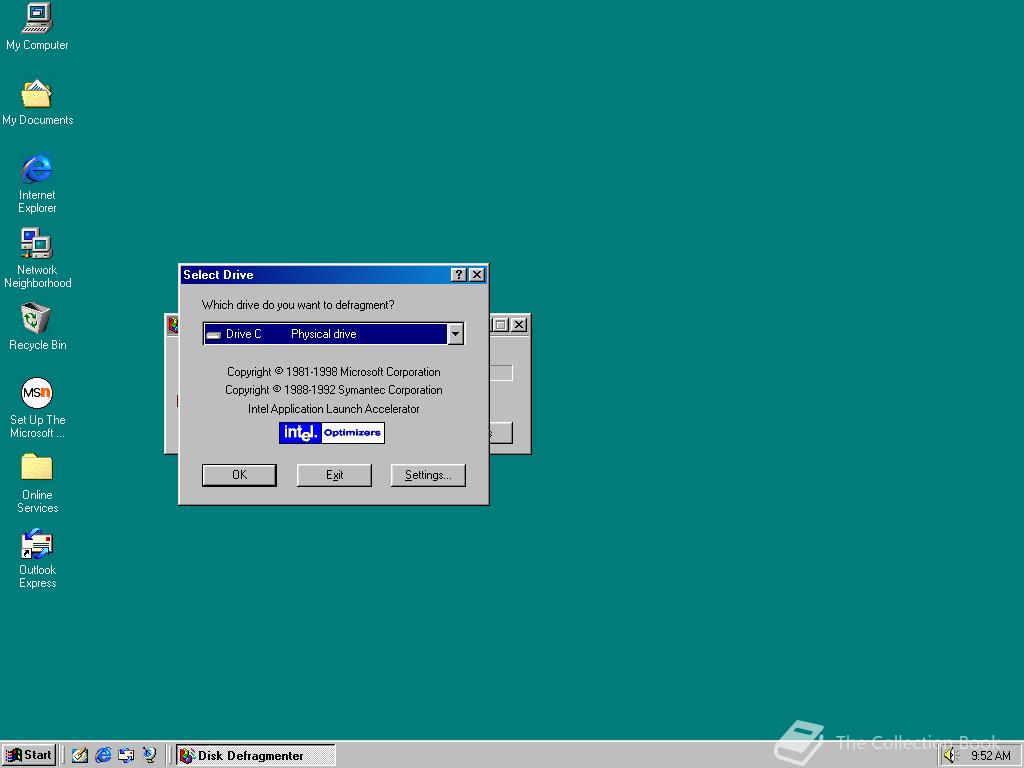Close the Select Drive dialog
The image size is (1024, 768).
[x=477, y=274]
